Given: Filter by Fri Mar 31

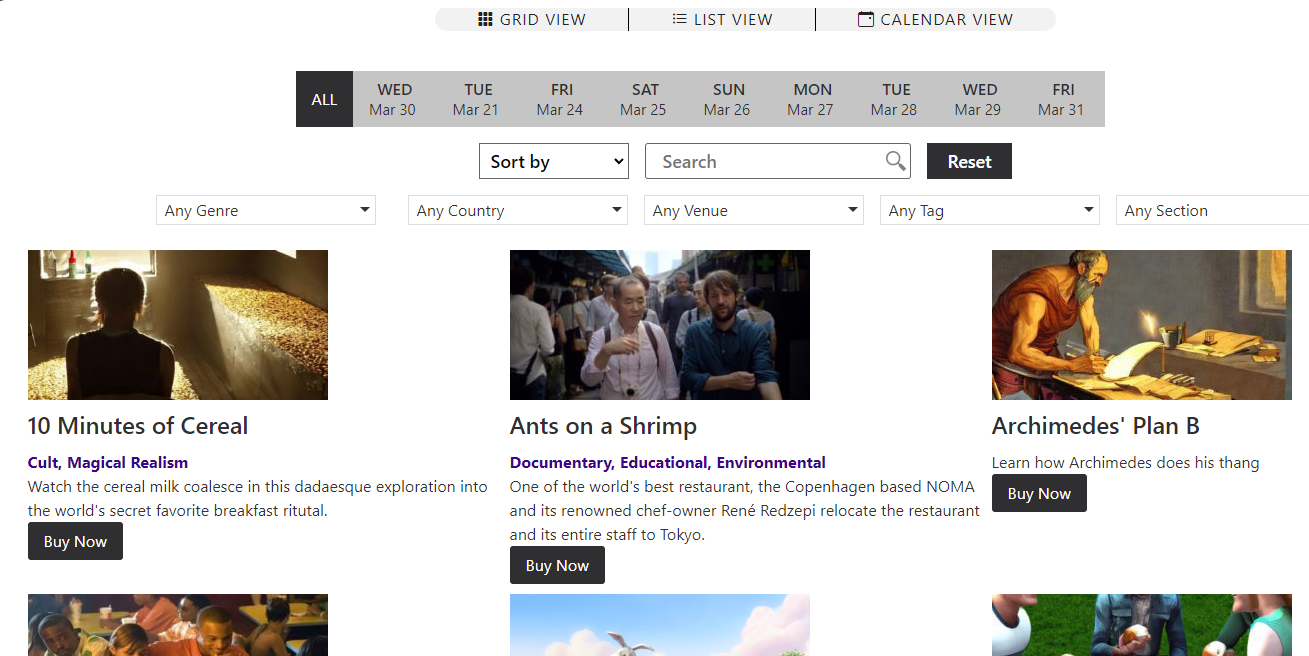Looking at the screenshot, I should tap(1063, 99).
